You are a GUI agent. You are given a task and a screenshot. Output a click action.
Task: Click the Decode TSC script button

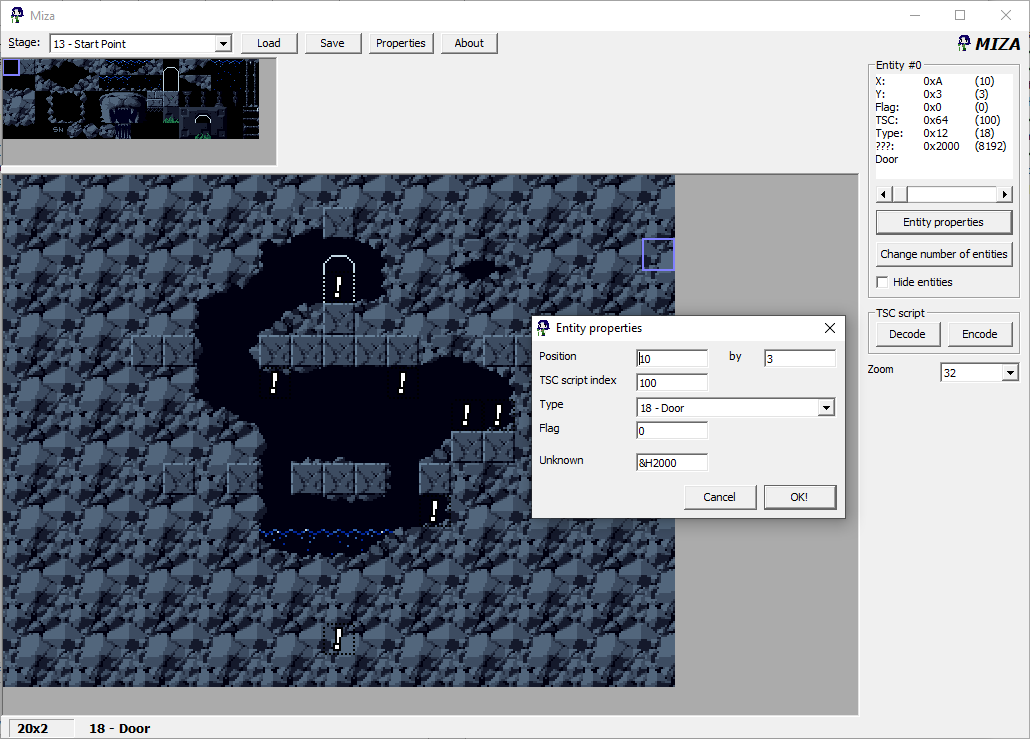[x=907, y=334]
